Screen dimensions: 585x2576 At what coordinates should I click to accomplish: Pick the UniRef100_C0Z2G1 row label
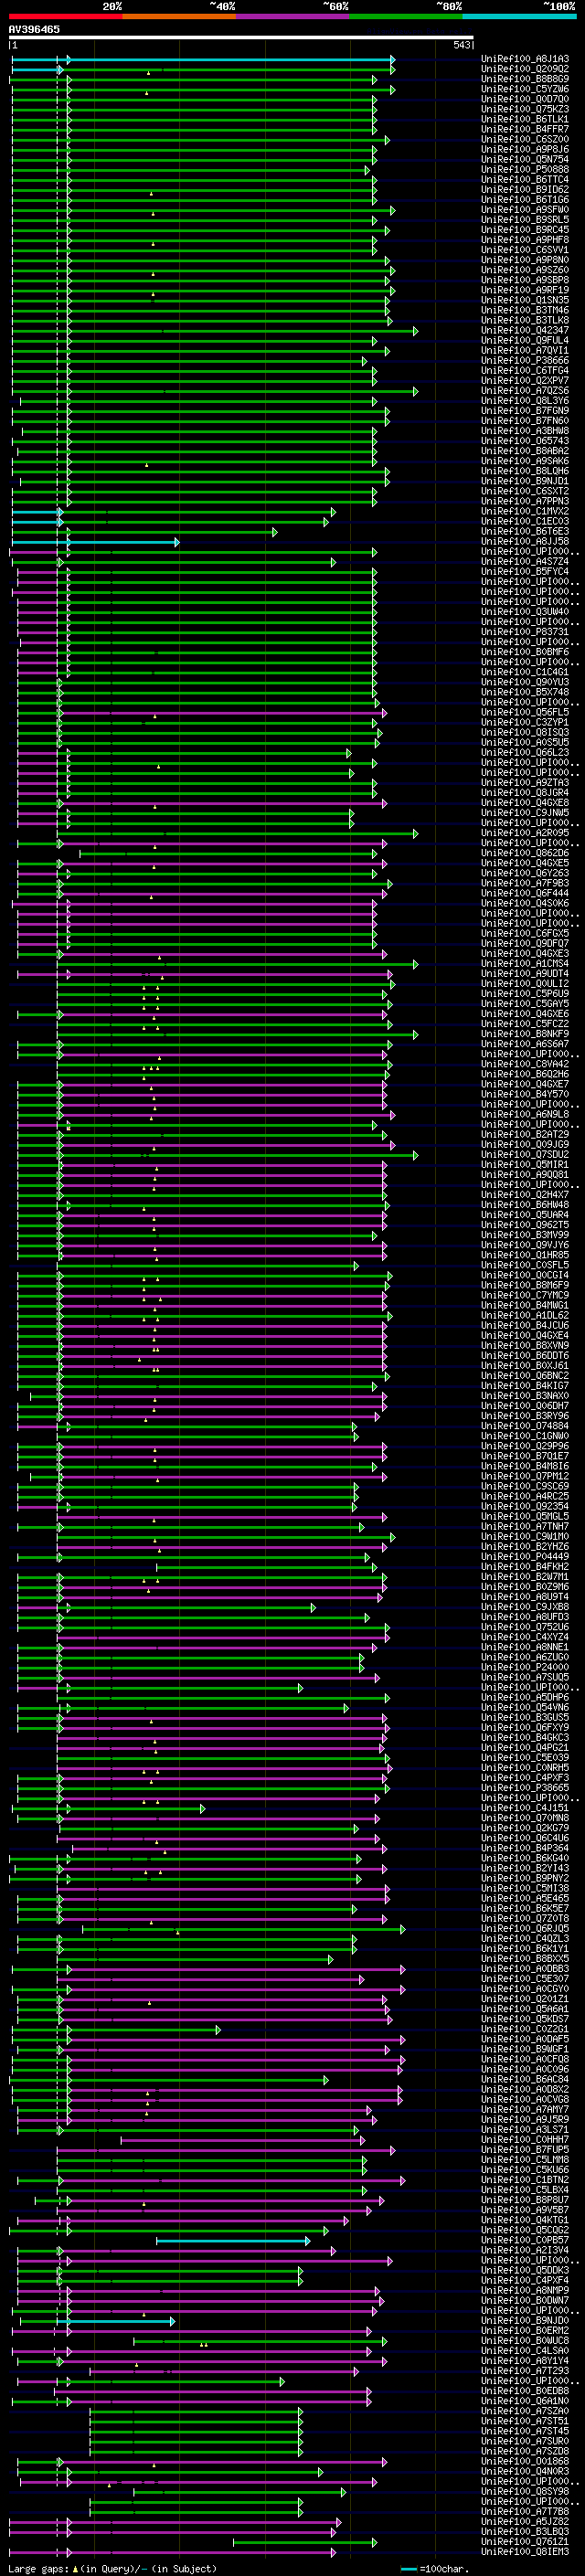click(525, 2029)
